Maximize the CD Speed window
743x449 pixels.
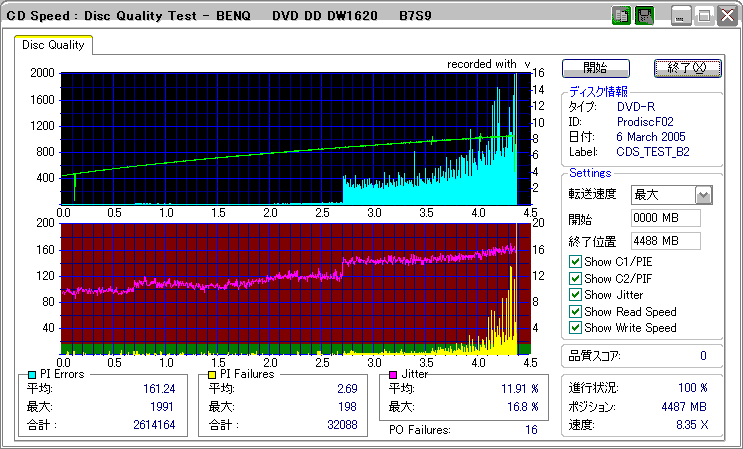pos(704,16)
